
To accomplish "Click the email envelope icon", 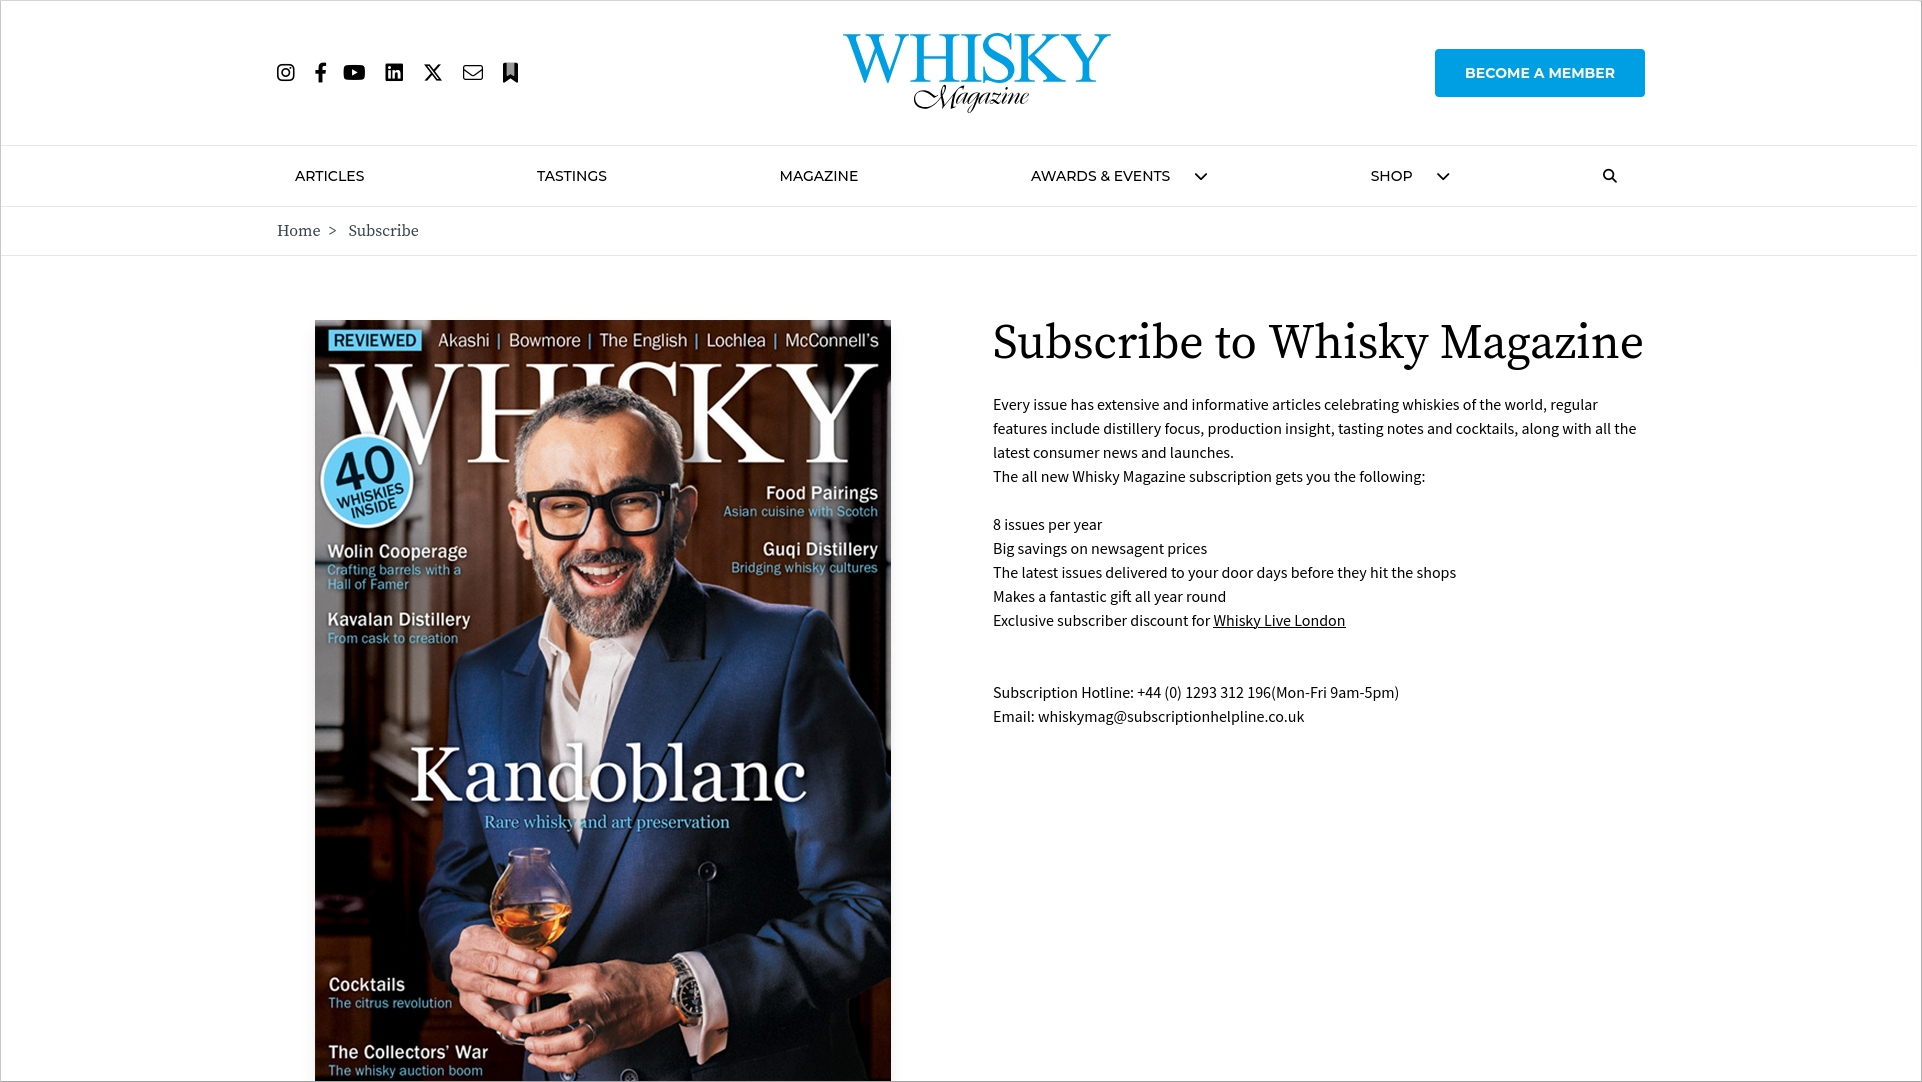I will [x=473, y=73].
